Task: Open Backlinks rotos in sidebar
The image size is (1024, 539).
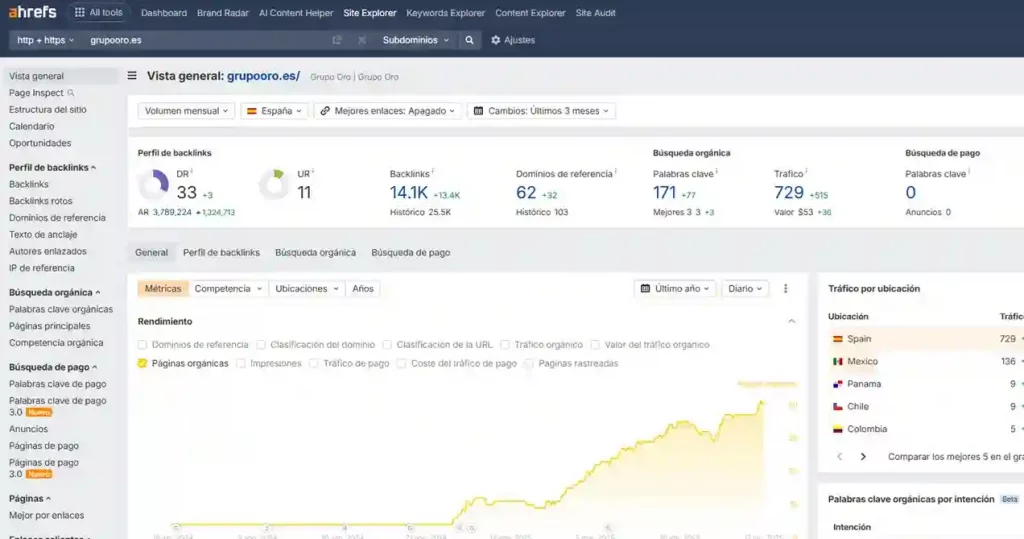Action: tap(40, 201)
